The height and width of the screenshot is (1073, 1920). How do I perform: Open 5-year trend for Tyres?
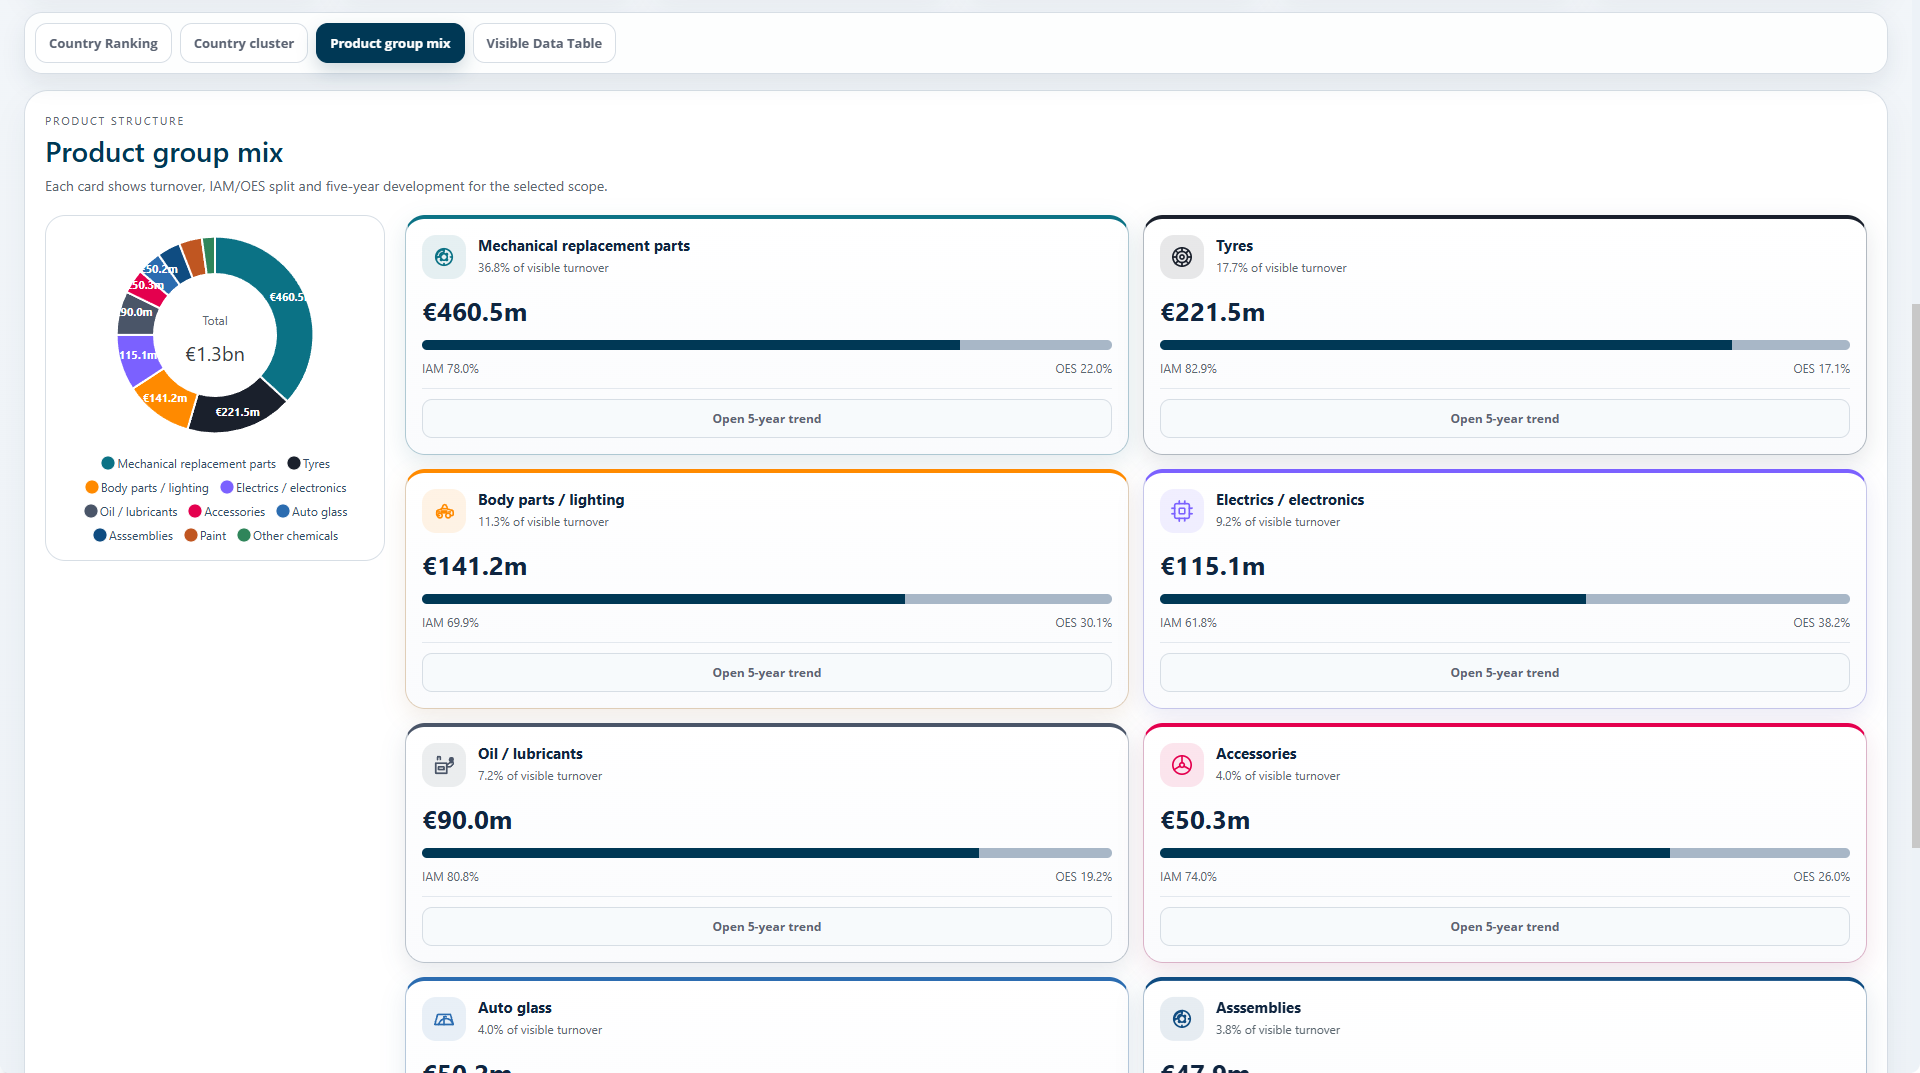pyautogui.click(x=1505, y=419)
